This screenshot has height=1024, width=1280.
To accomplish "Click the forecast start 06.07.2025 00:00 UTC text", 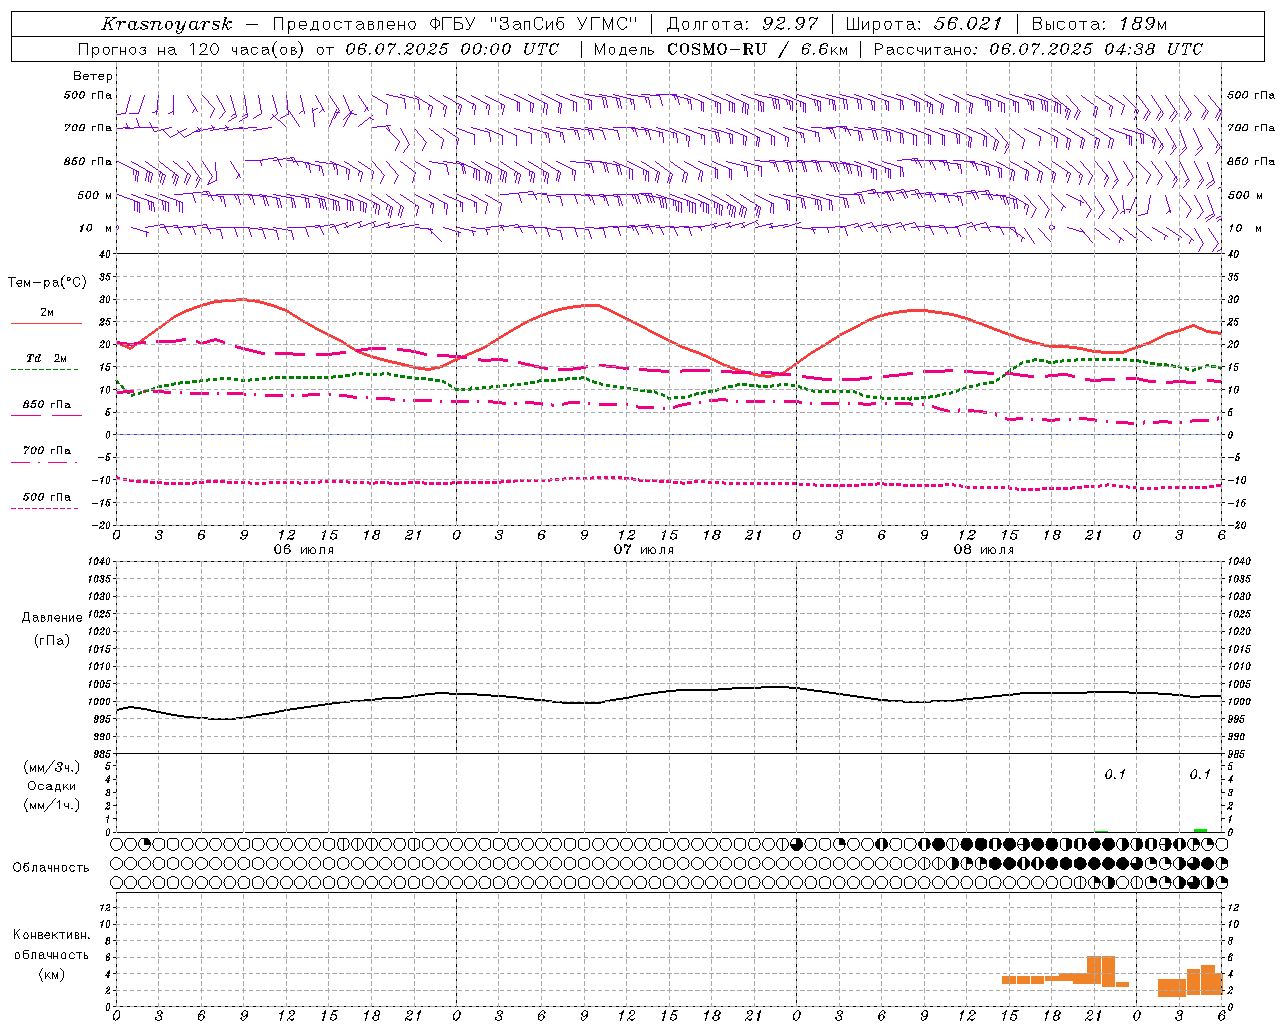I will tap(452, 49).
